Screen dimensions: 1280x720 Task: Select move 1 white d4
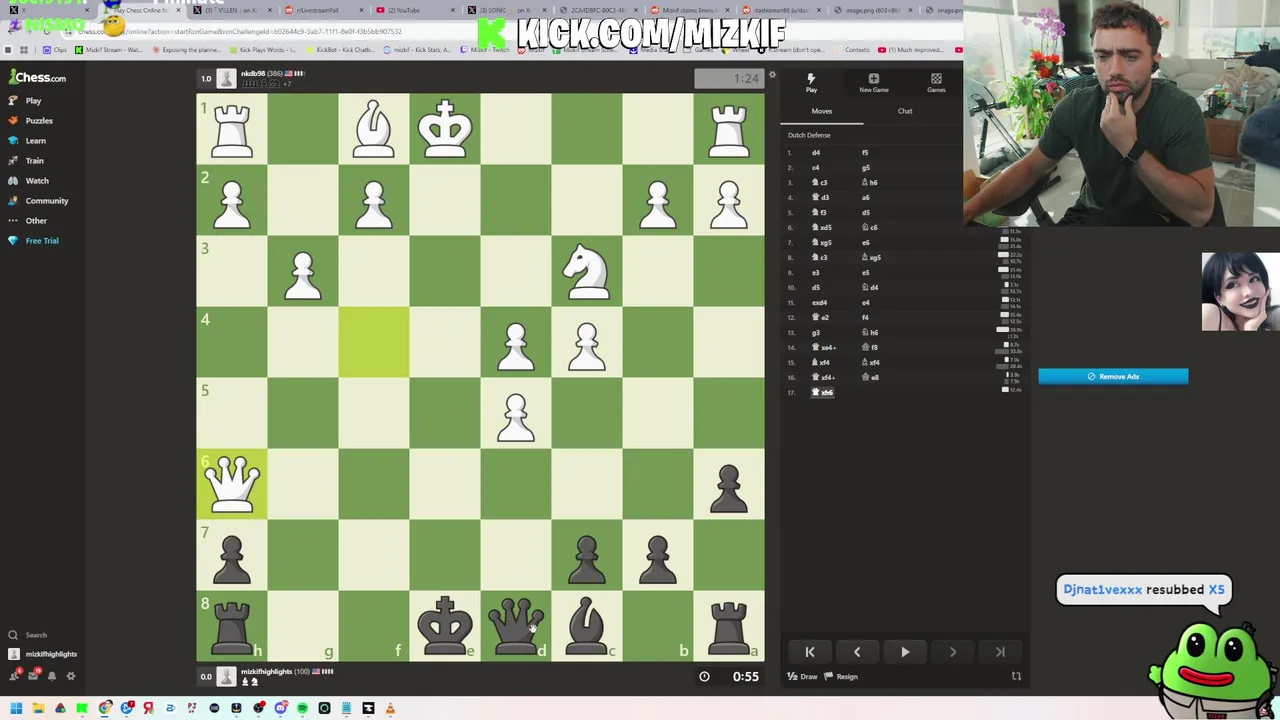click(816, 153)
